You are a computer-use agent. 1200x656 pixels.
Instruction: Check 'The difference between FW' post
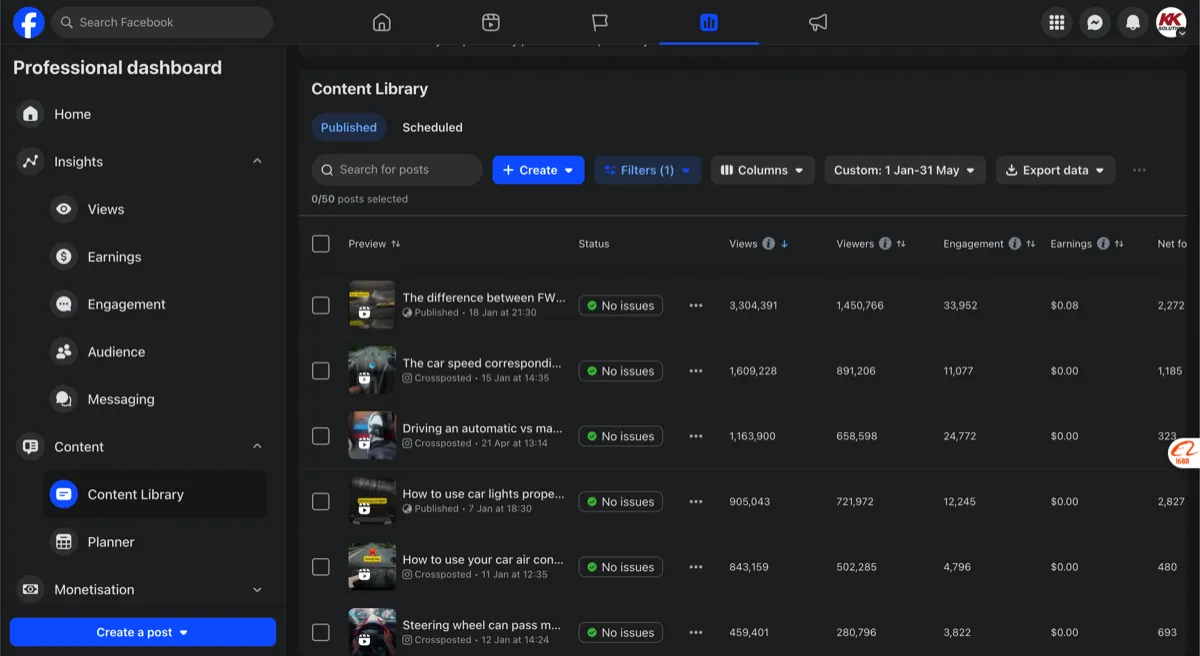point(321,306)
